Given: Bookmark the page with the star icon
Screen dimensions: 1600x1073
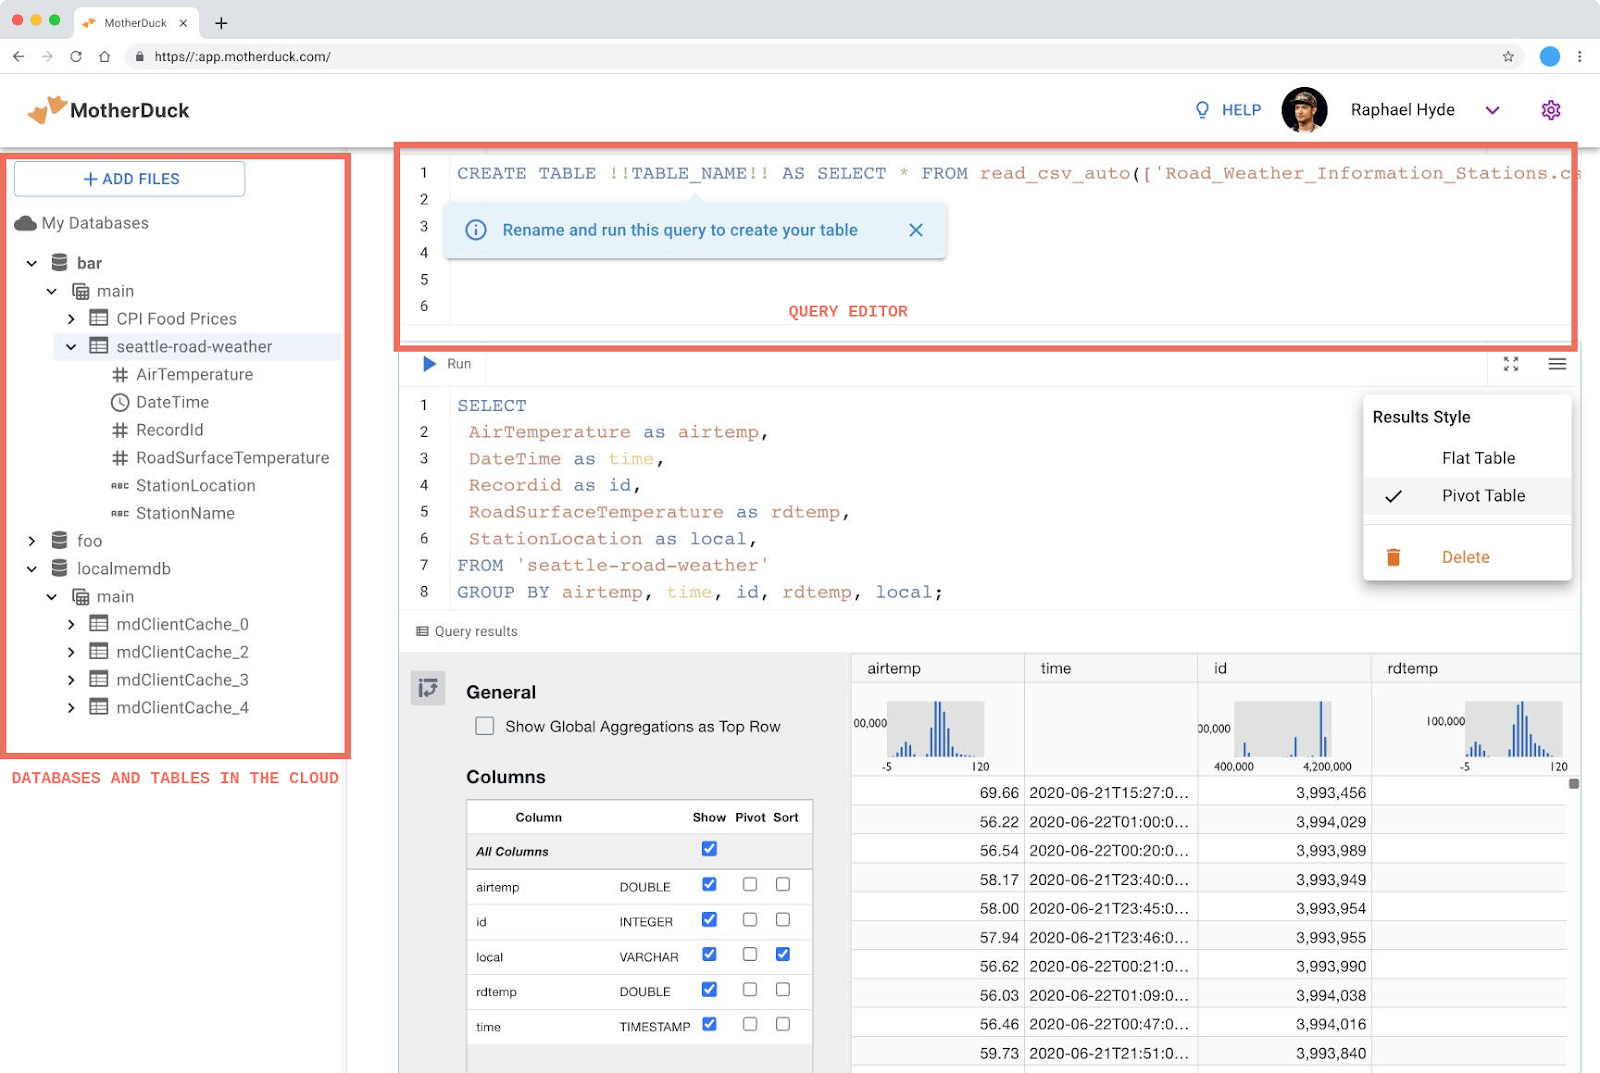Looking at the screenshot, I should pos(1508,57).
